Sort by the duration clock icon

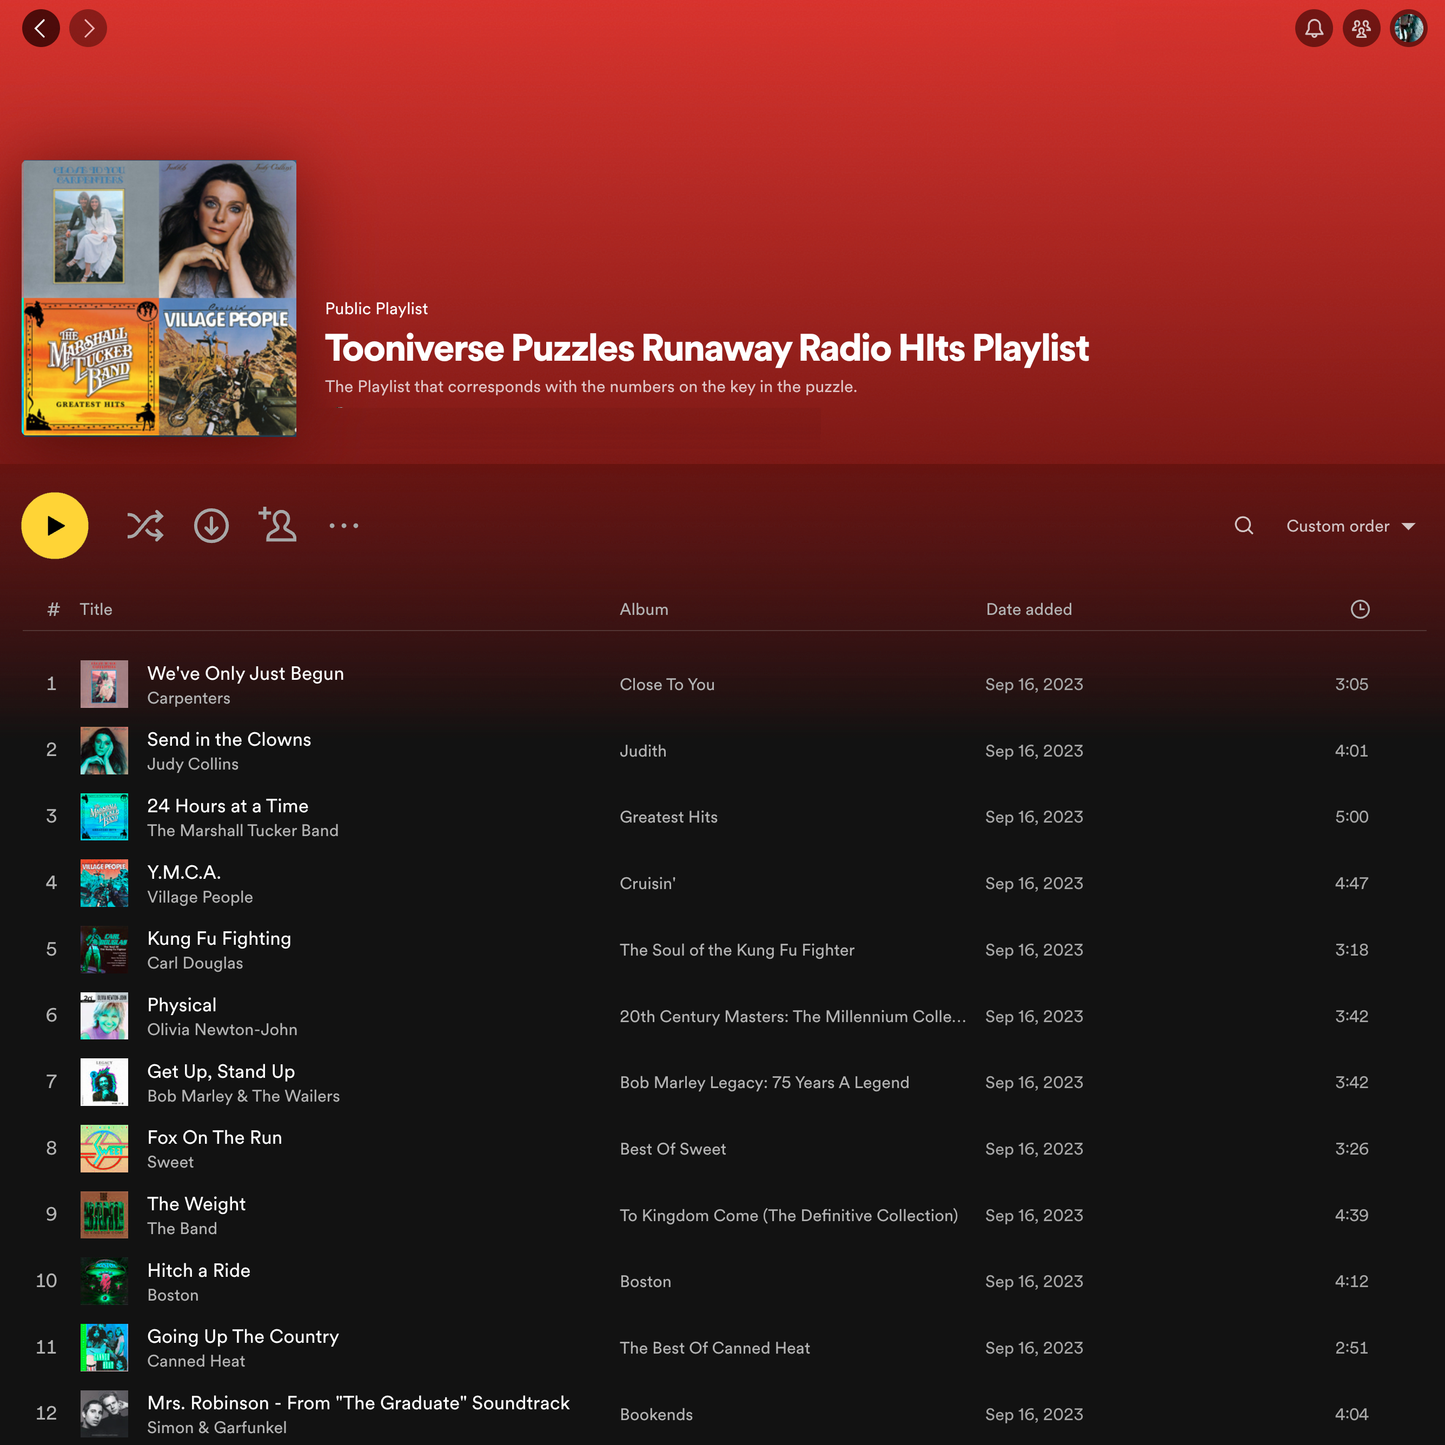(x=1359, y=609)
